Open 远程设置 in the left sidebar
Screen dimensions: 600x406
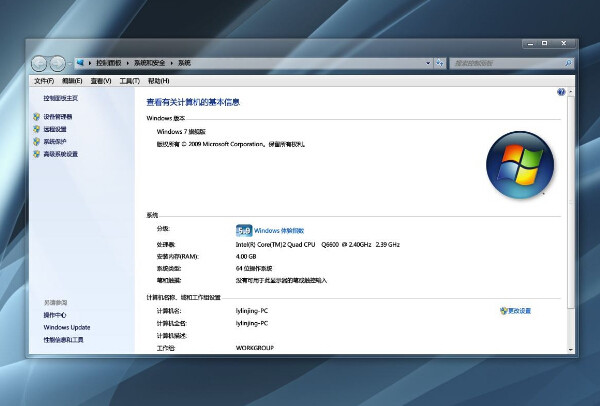55,129
